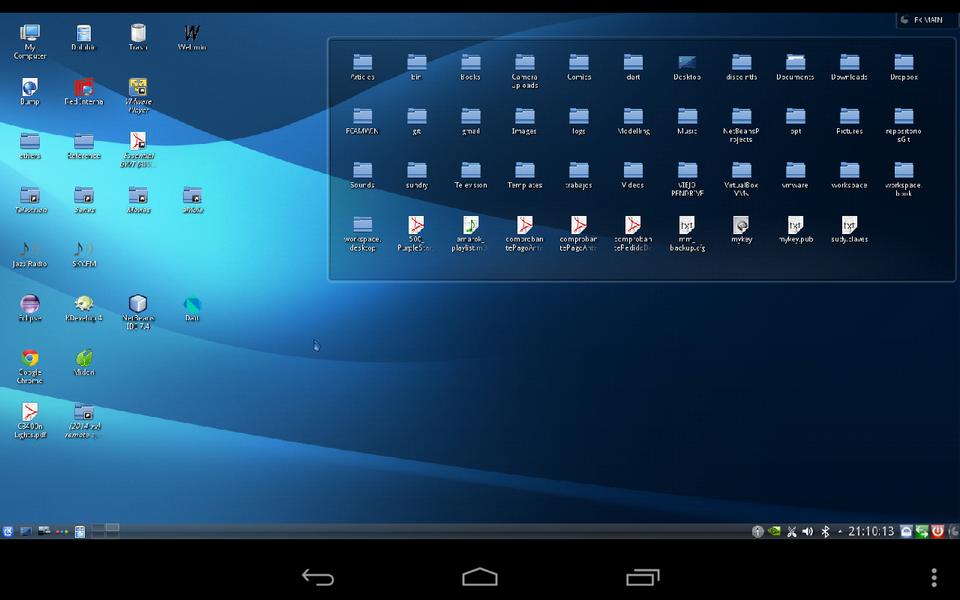Open the Android overflow menu (three dots)
Screen dimensions: 960x600
pyautogui.click(x=934, y=577)
